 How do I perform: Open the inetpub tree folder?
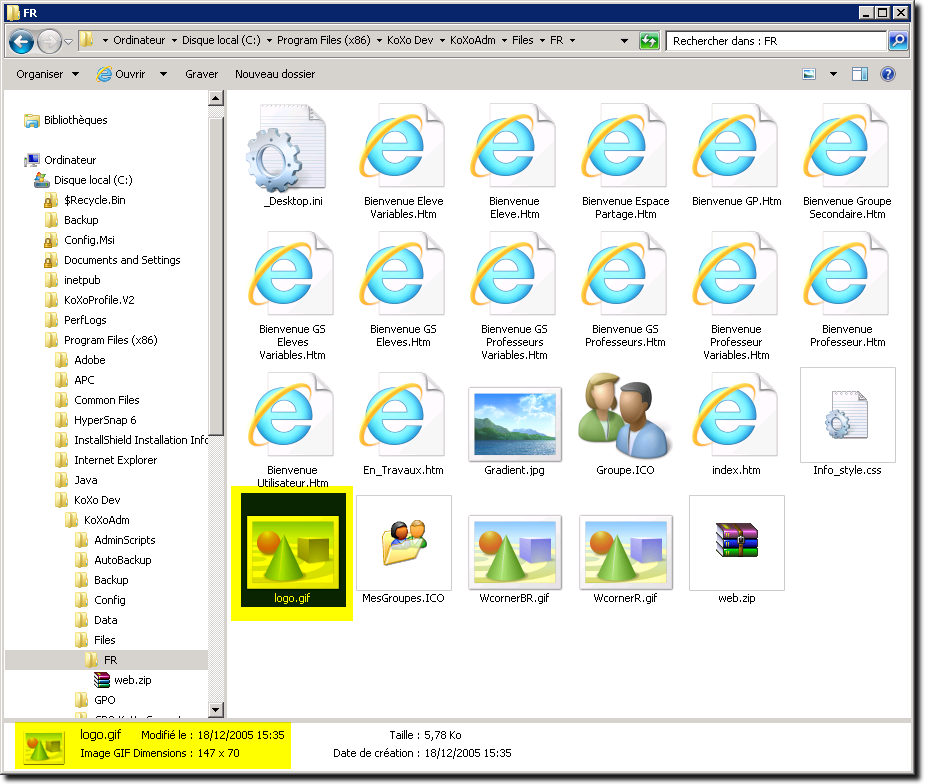[82, 280]
